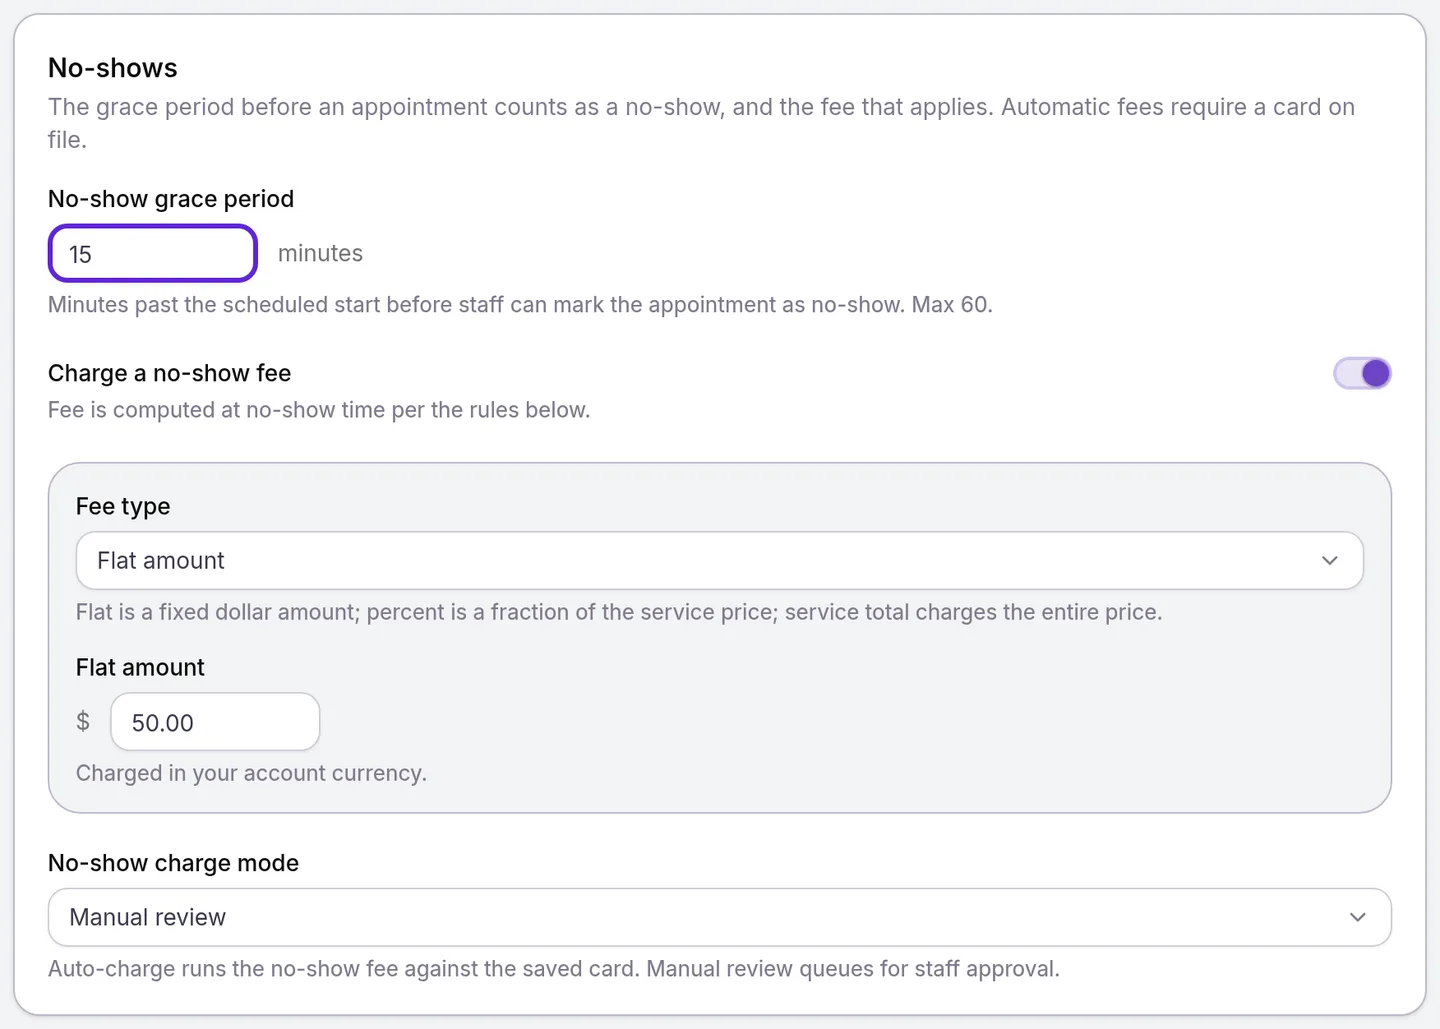
Task: Click the 'No-show charge mode' label
Action: click(174, 863)
